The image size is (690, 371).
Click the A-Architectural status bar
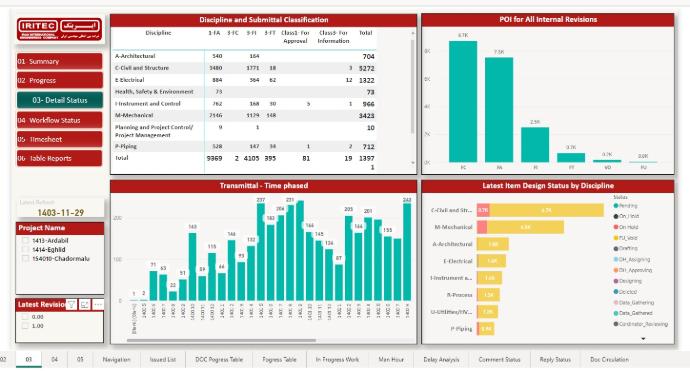coord(492,244)
